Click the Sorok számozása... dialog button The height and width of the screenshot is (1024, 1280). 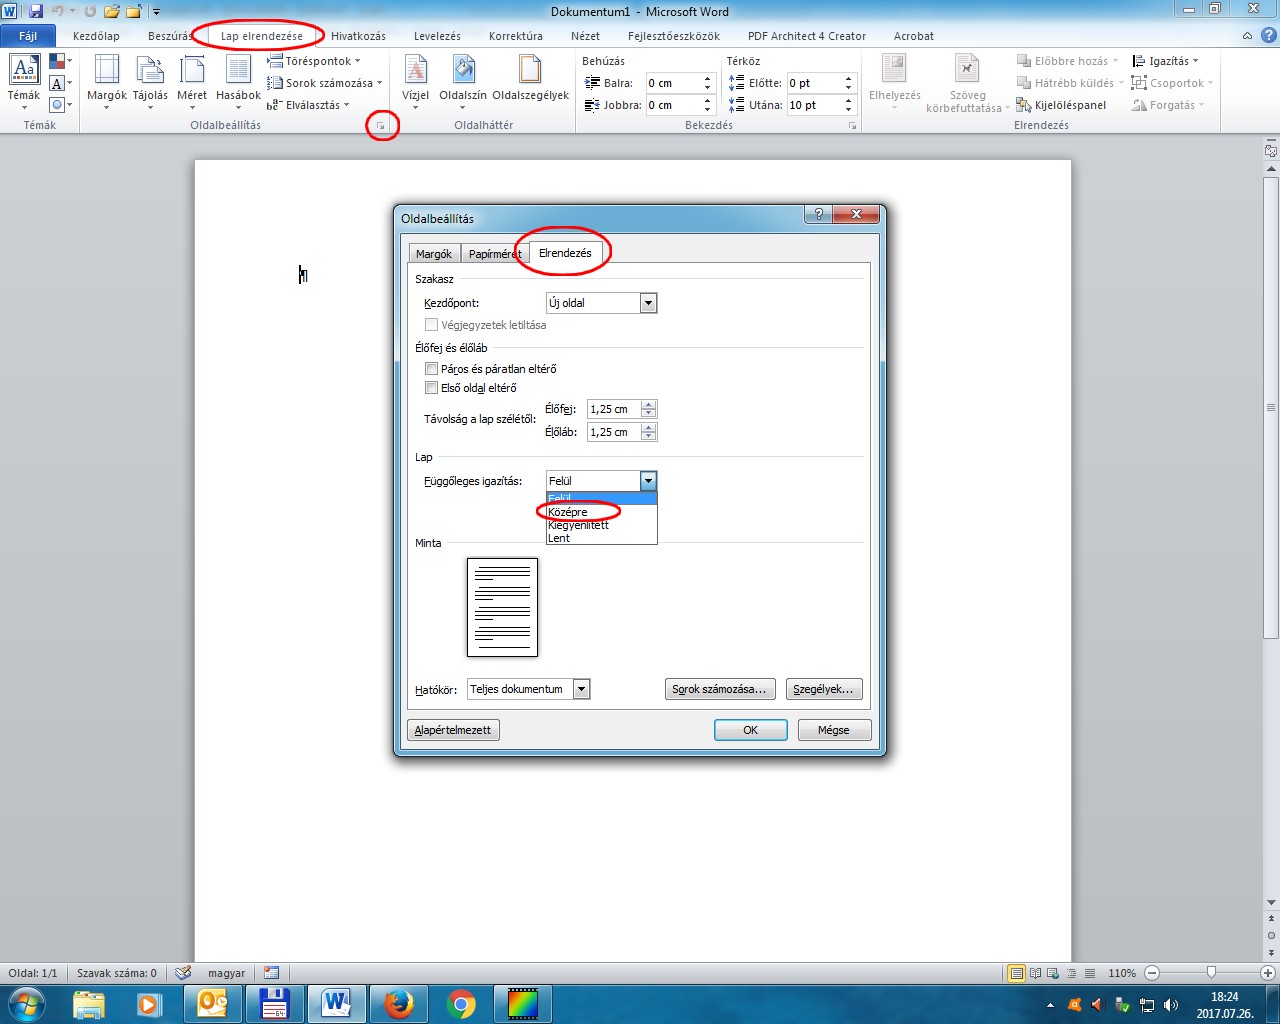[720, 689]
